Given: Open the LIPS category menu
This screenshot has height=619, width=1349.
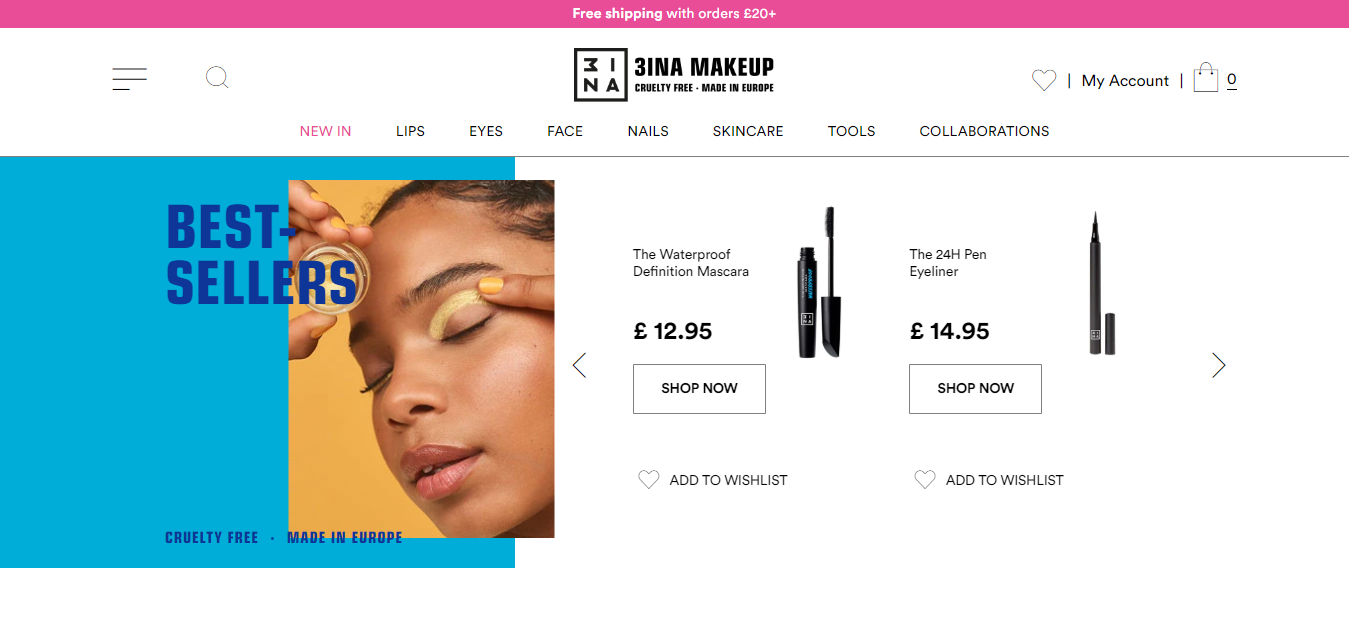Looking at the screenshot, I should [410, 131].
